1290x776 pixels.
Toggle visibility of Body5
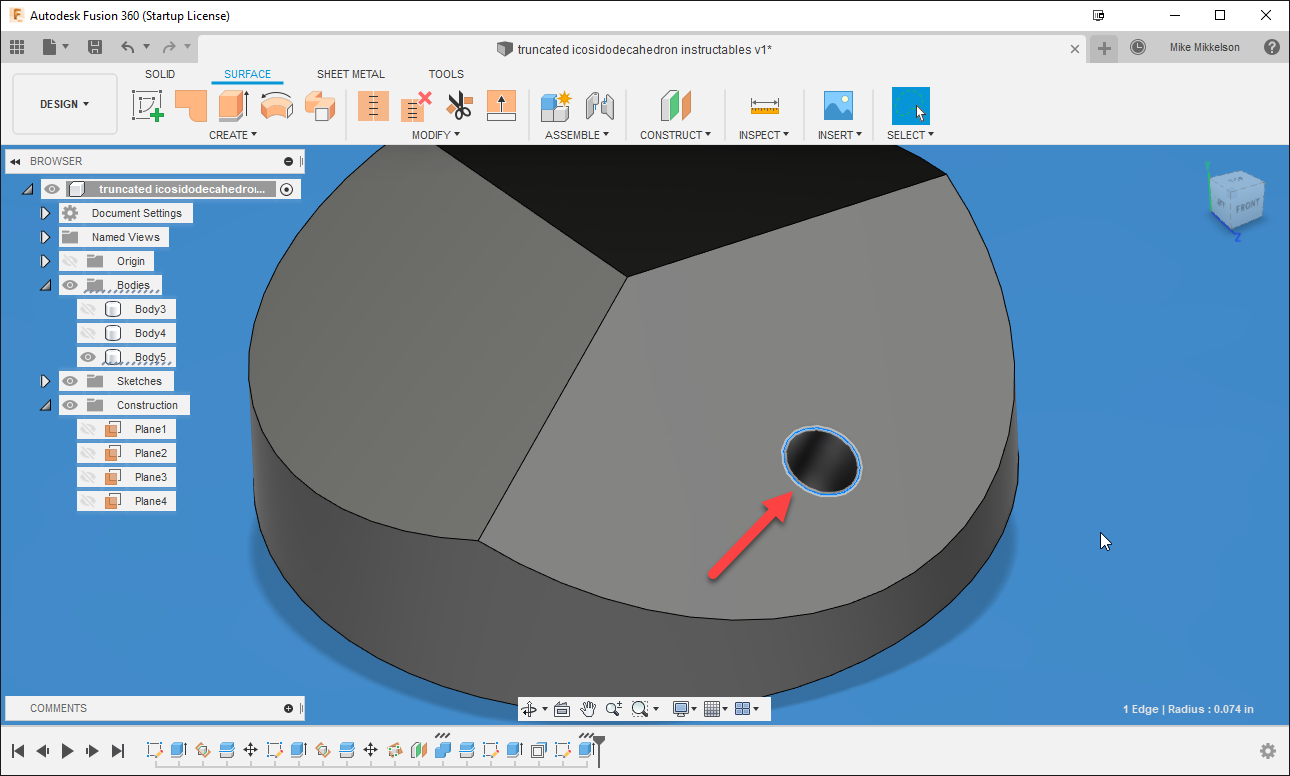[88, 356]
